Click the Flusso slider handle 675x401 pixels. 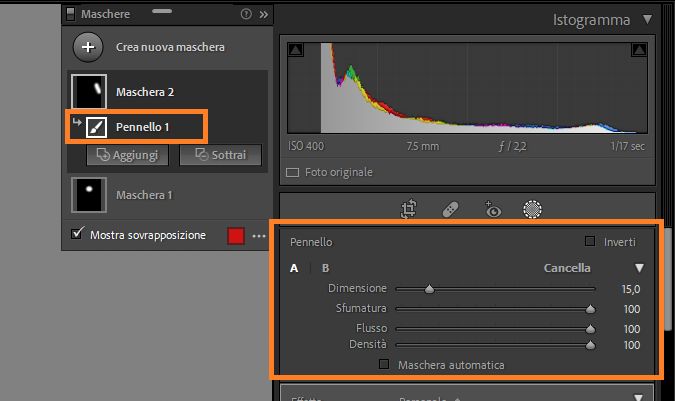[x=591, y=329]
